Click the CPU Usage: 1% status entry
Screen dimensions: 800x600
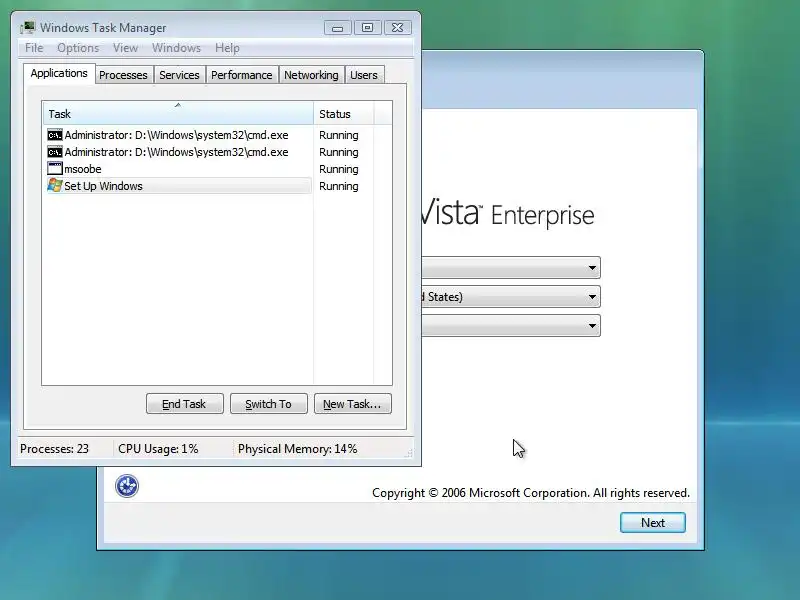[158, 448]
